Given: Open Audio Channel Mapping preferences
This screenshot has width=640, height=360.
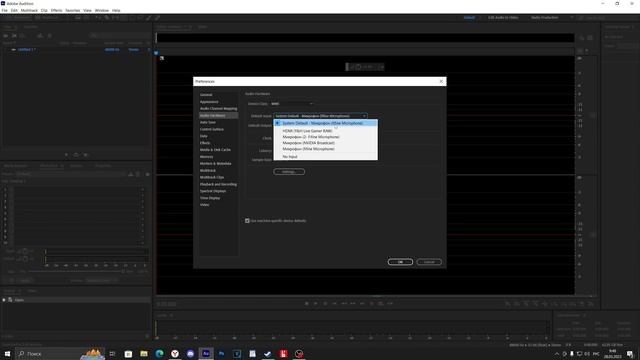Looking at the screenshot, I should click(218, 109).
